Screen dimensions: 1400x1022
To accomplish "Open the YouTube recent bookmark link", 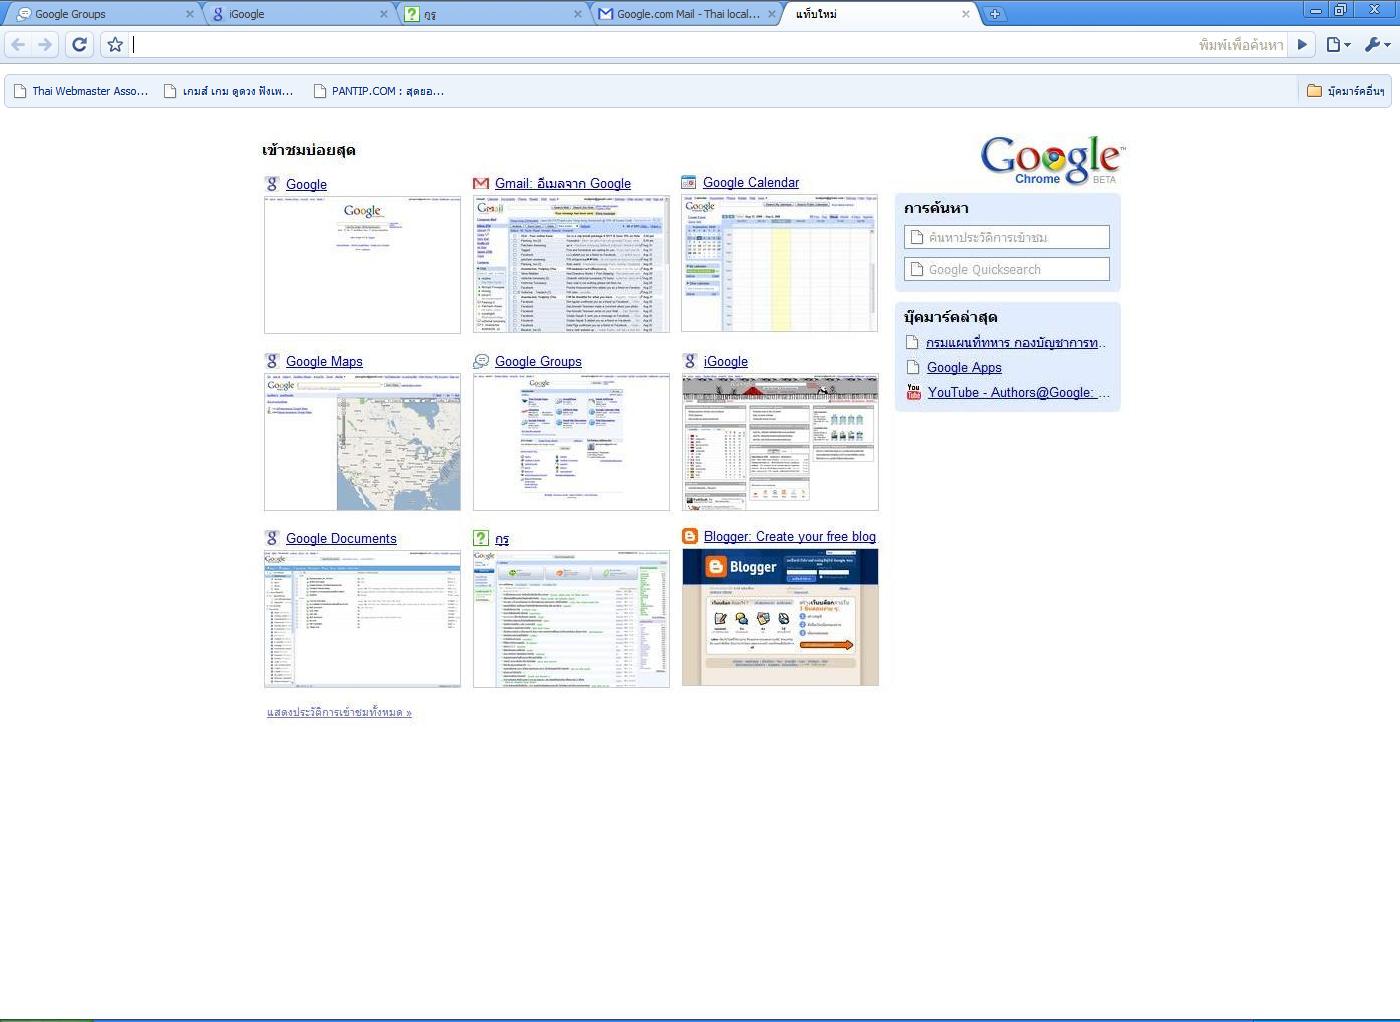I will (x=1017, y=392).
